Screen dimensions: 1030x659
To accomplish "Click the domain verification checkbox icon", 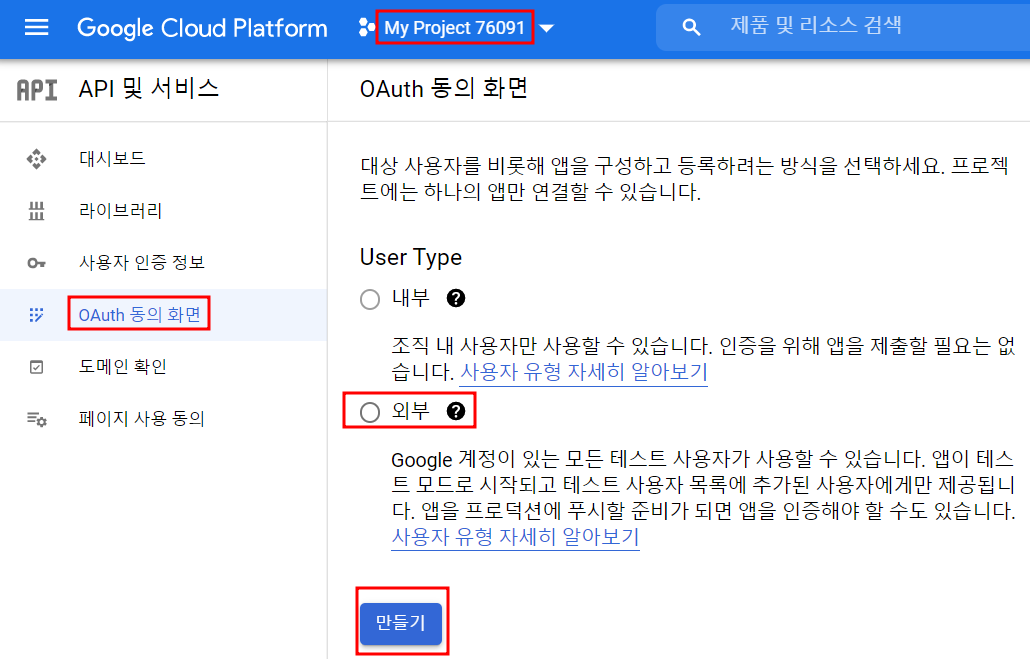I will 36,367.
